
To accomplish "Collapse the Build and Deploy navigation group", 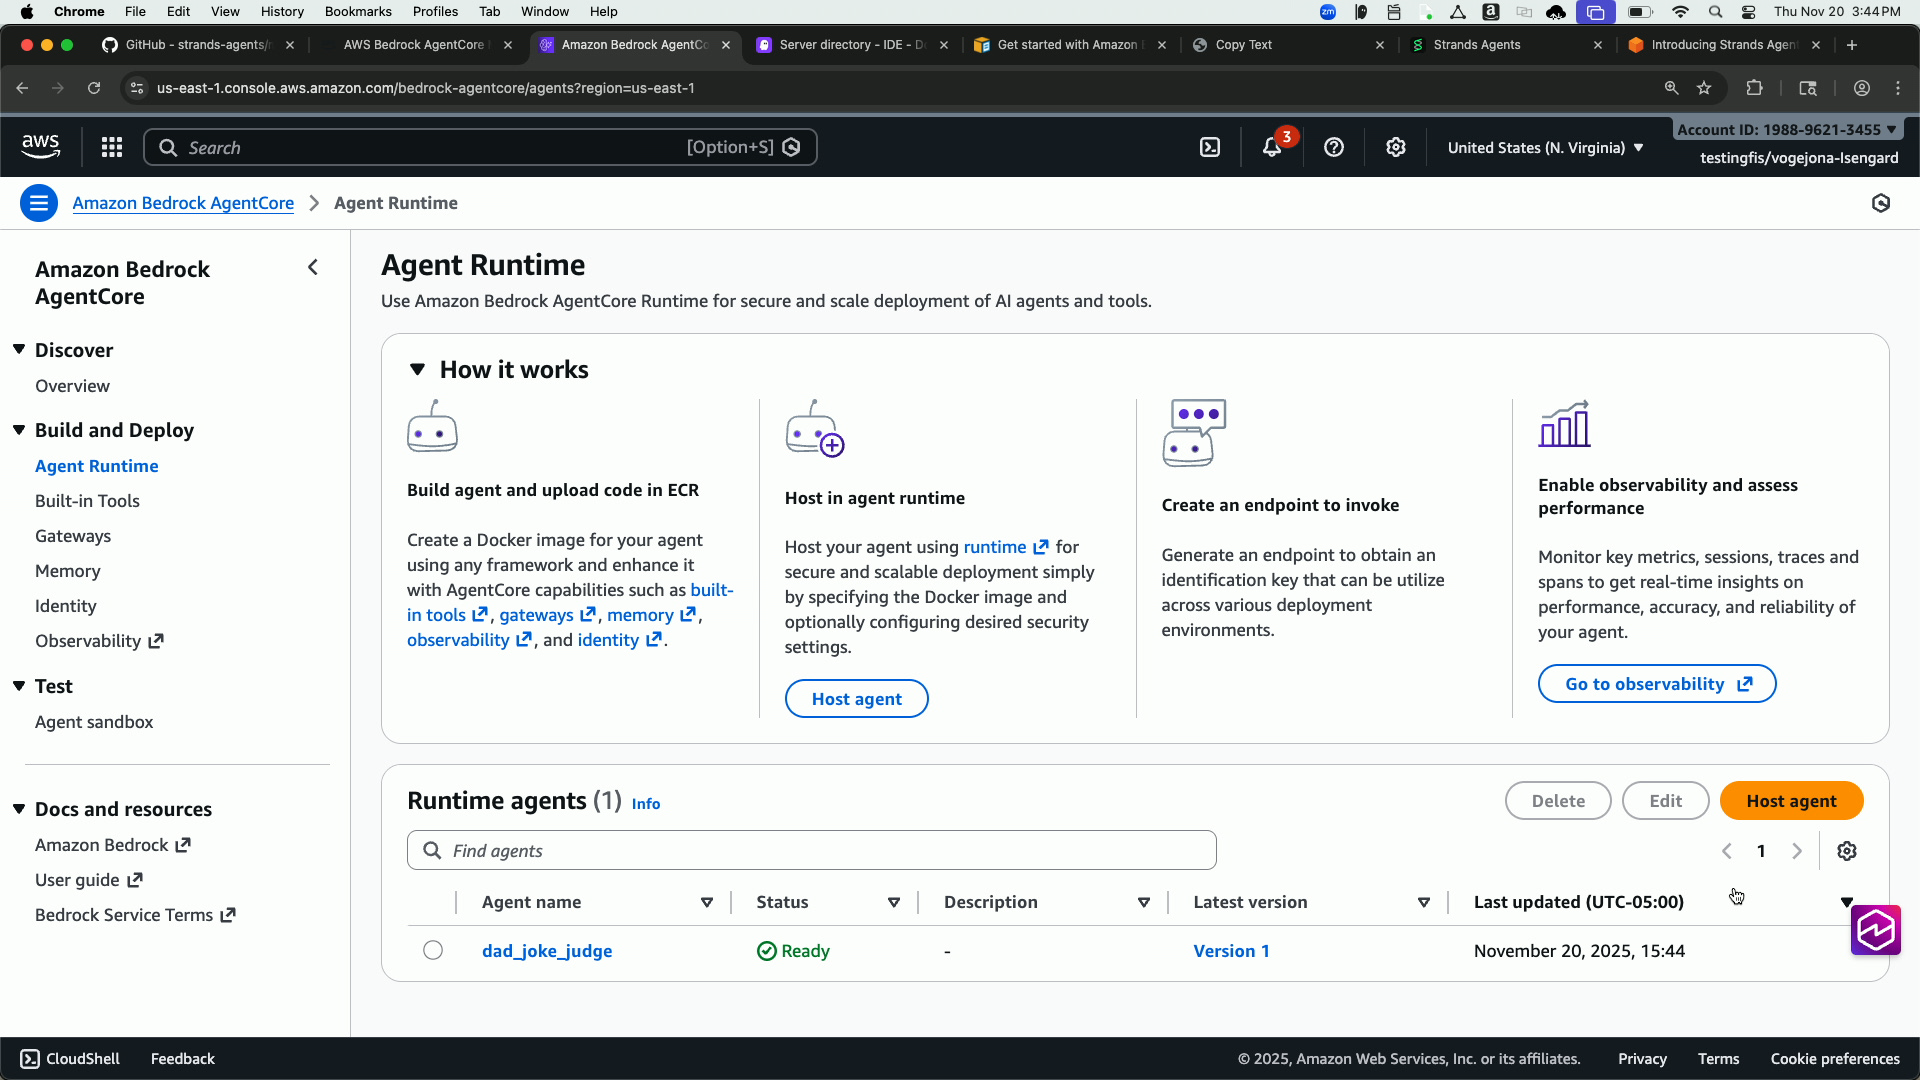I will tap(19, 430).
